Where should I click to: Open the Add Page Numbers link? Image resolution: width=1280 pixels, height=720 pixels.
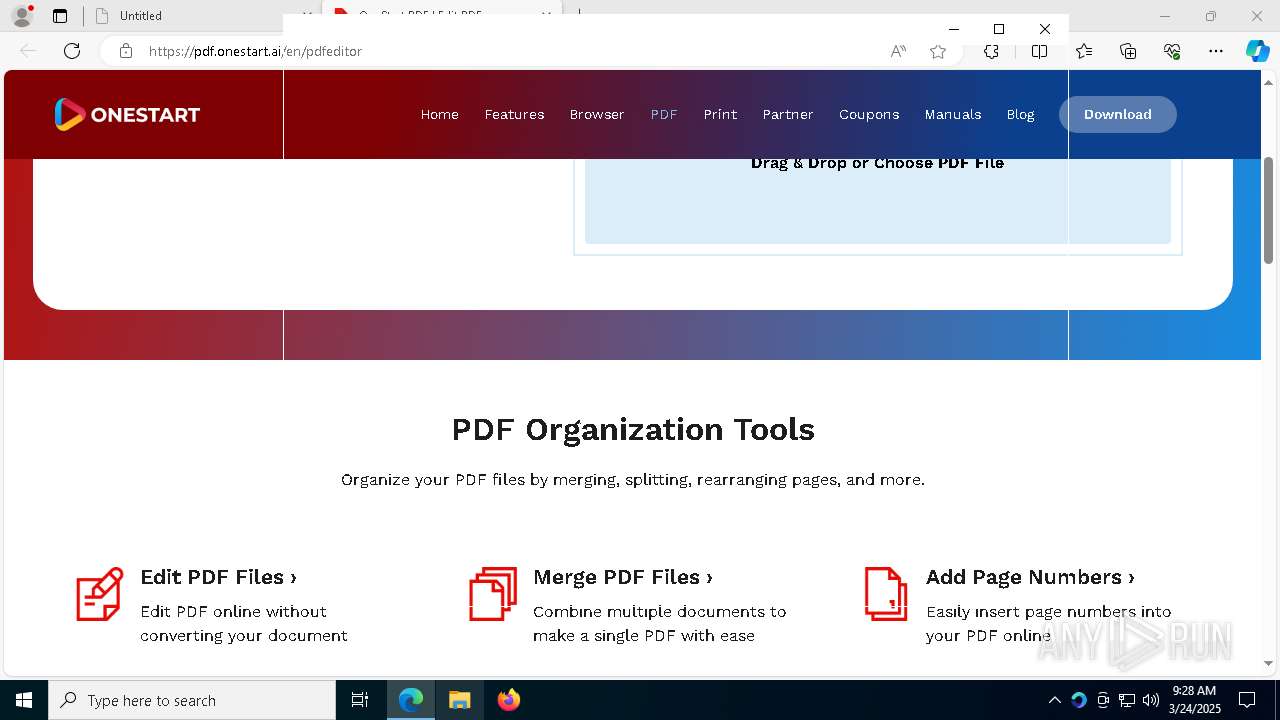click(1030, 577)
